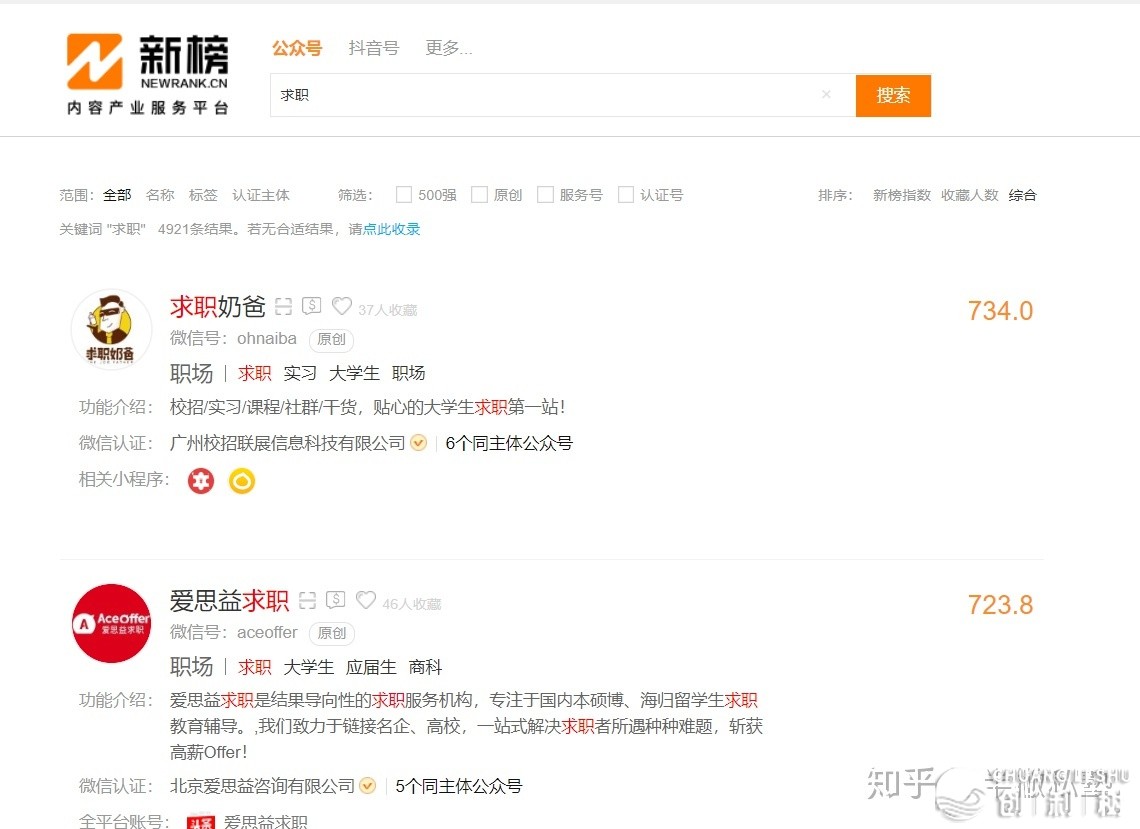1140x829 pixels.
Task: Switch to the 抖音号 tab
Action: pyautogui.click(x=374, y=48)
